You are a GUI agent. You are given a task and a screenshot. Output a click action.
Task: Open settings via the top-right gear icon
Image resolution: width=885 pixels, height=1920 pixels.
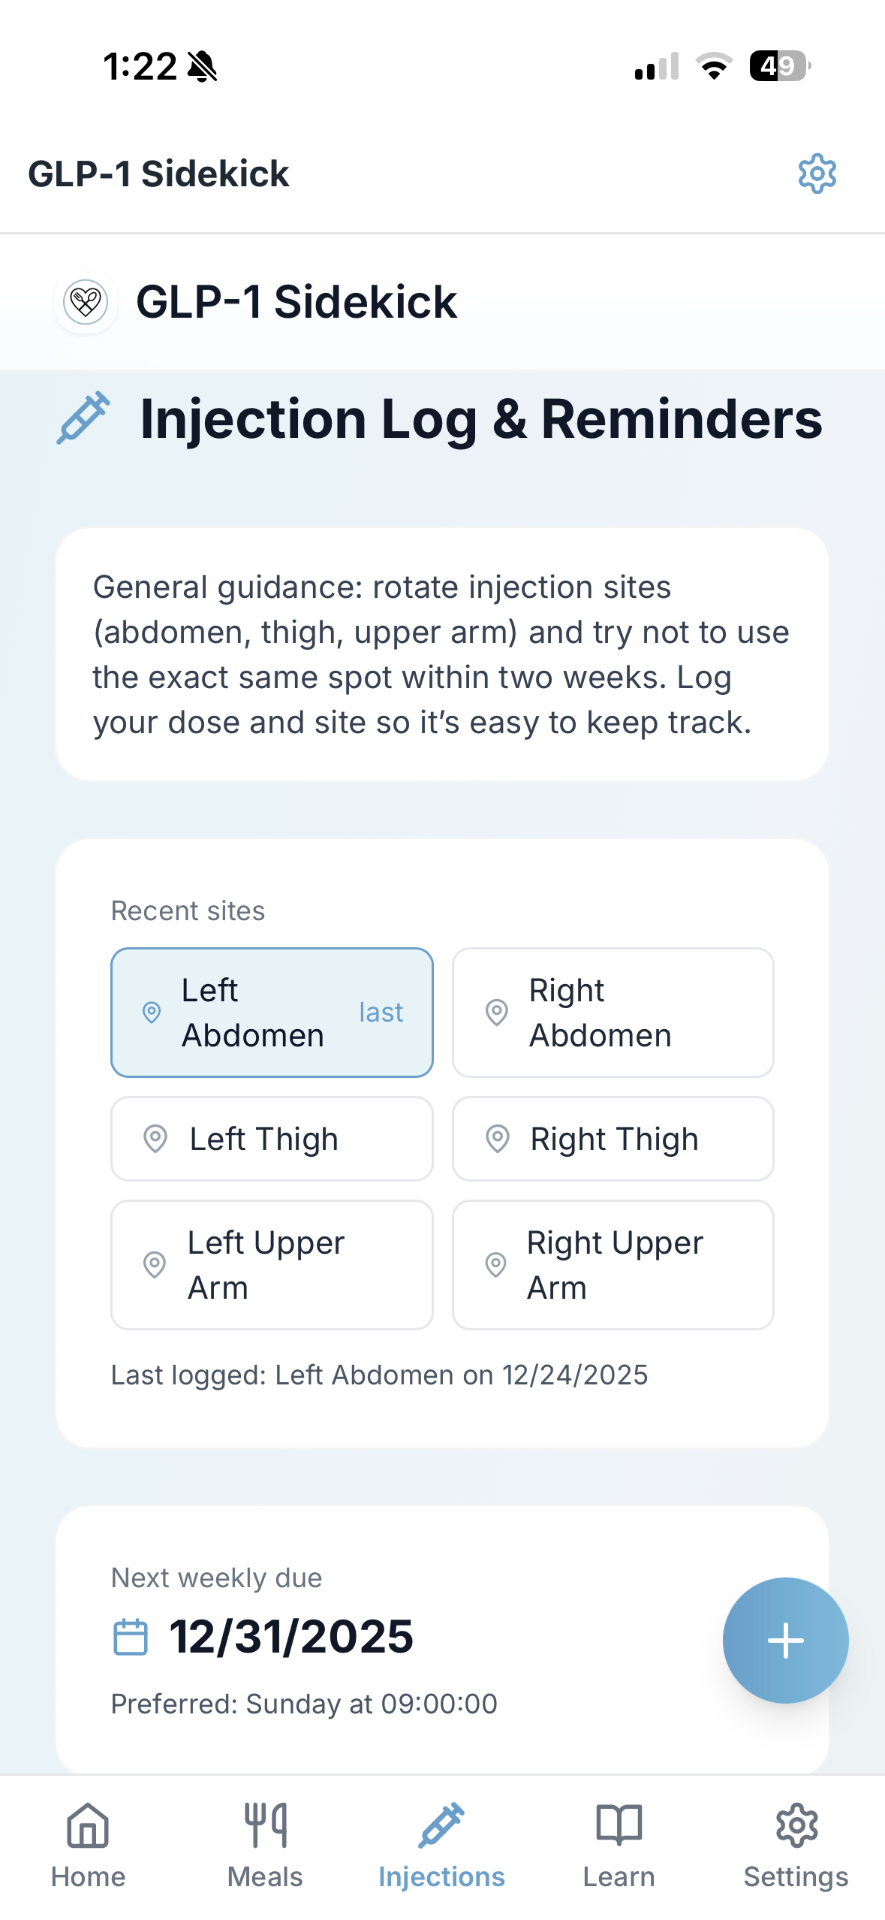816,174
